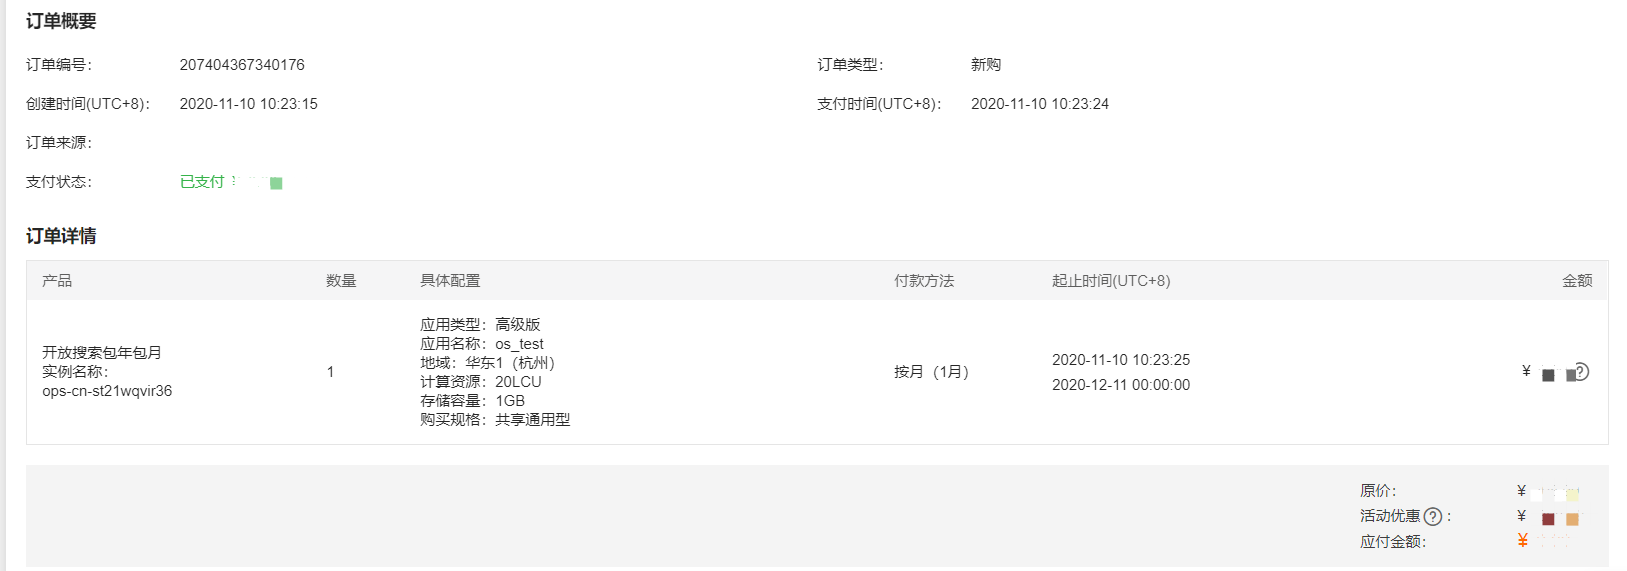Click the 具体配置 column header

(450, 281)
